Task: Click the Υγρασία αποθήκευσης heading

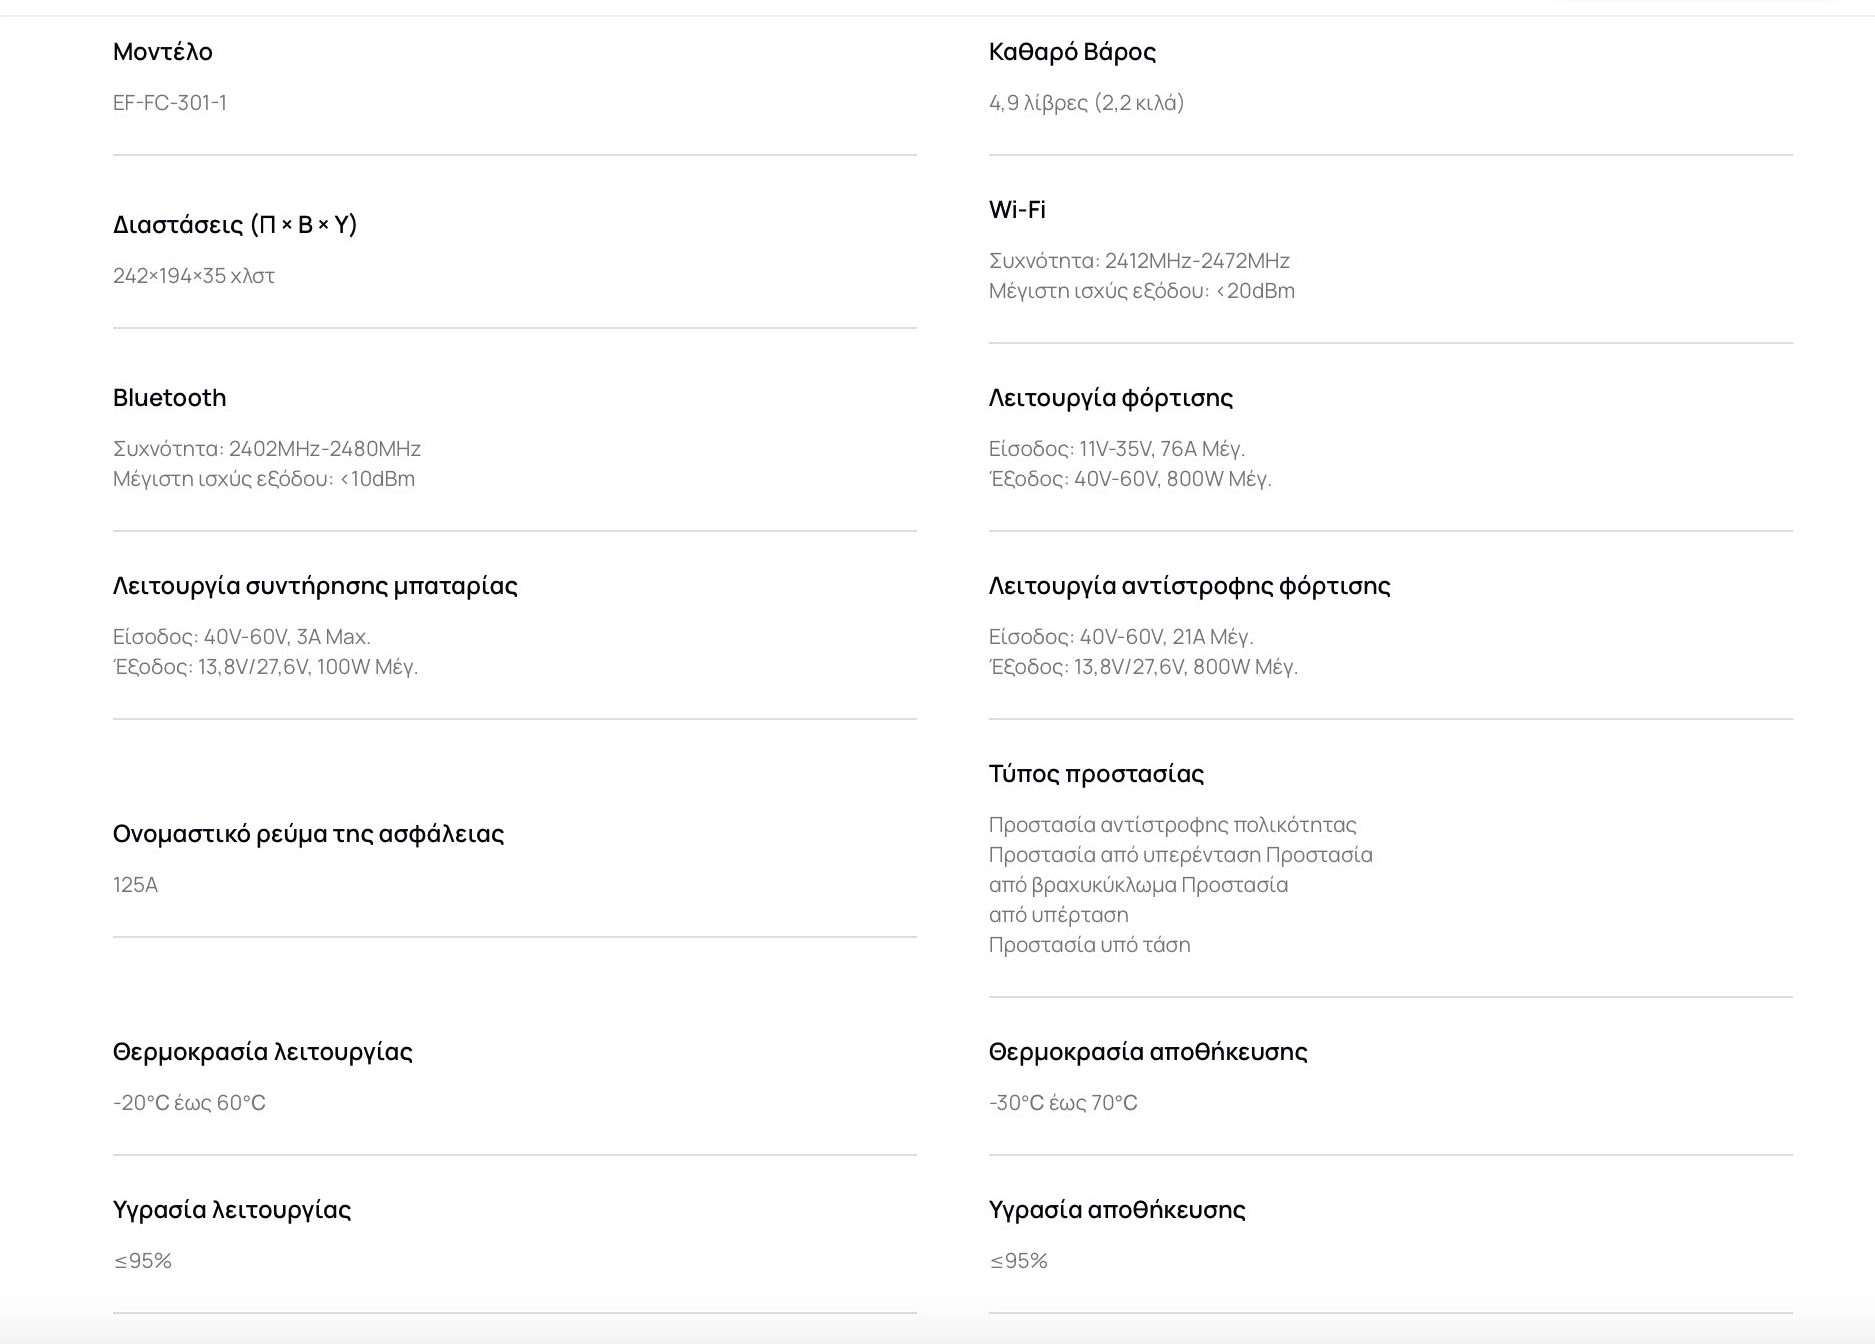Action: click(x=1117, y=1210)
